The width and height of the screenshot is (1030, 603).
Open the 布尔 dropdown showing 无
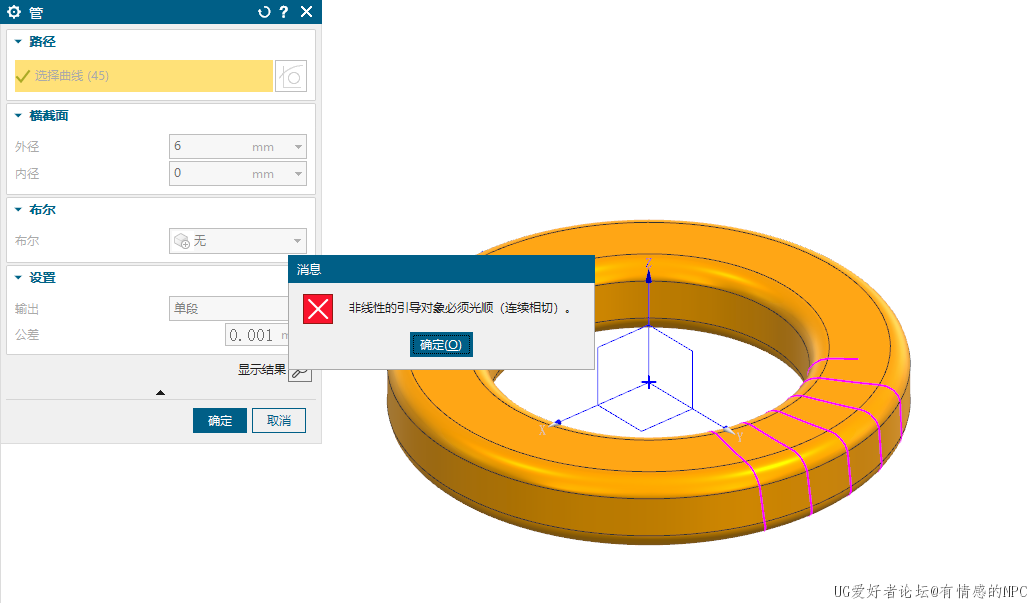[x=237, y=241]
